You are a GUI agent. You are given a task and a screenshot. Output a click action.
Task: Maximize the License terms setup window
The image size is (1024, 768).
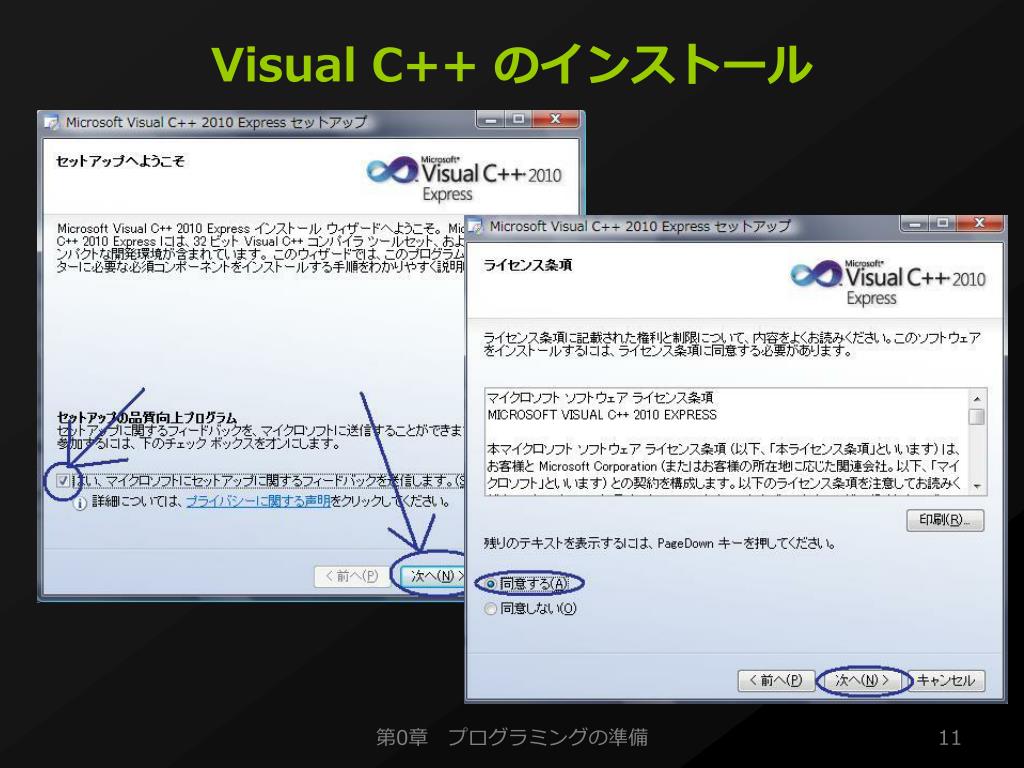coord(942,224)
